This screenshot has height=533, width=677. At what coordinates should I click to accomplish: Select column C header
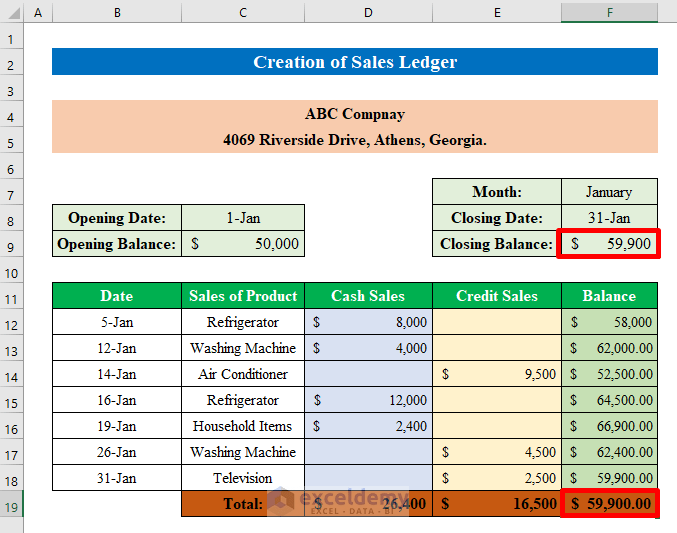[x=243, y=12]
